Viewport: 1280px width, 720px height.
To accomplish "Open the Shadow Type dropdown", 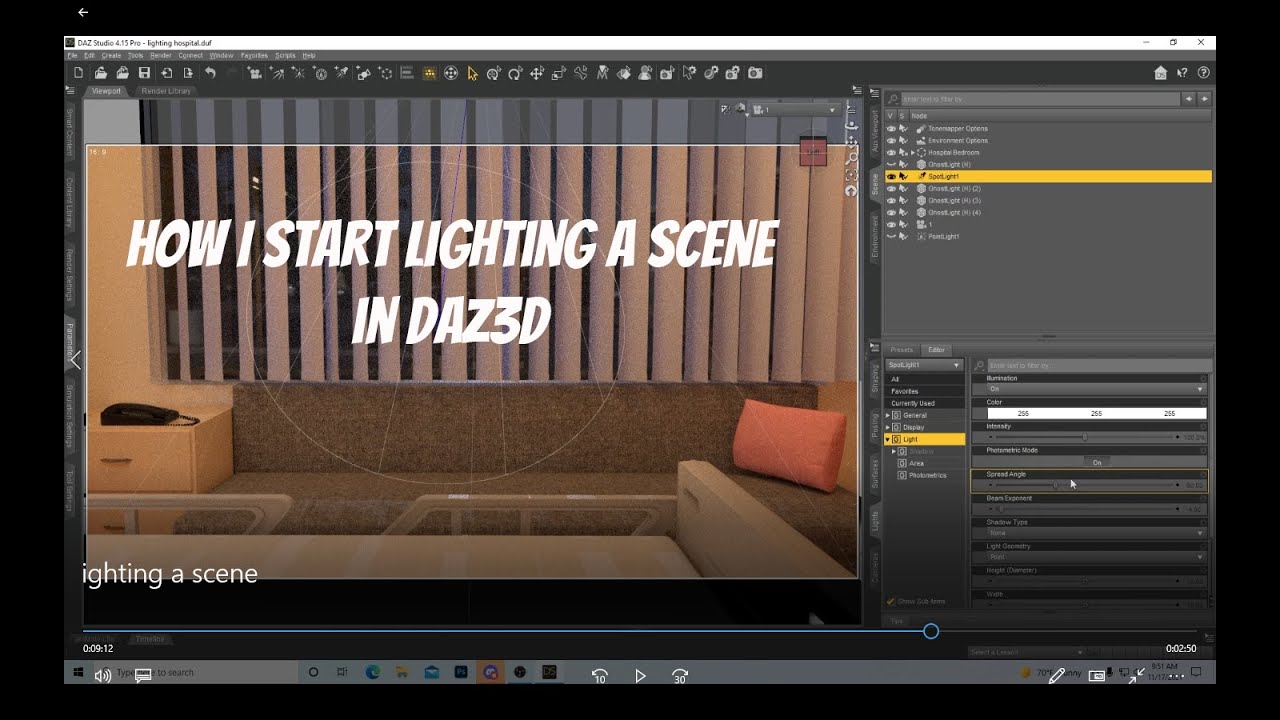I will pyautogui.click(x=1096, y=533).
